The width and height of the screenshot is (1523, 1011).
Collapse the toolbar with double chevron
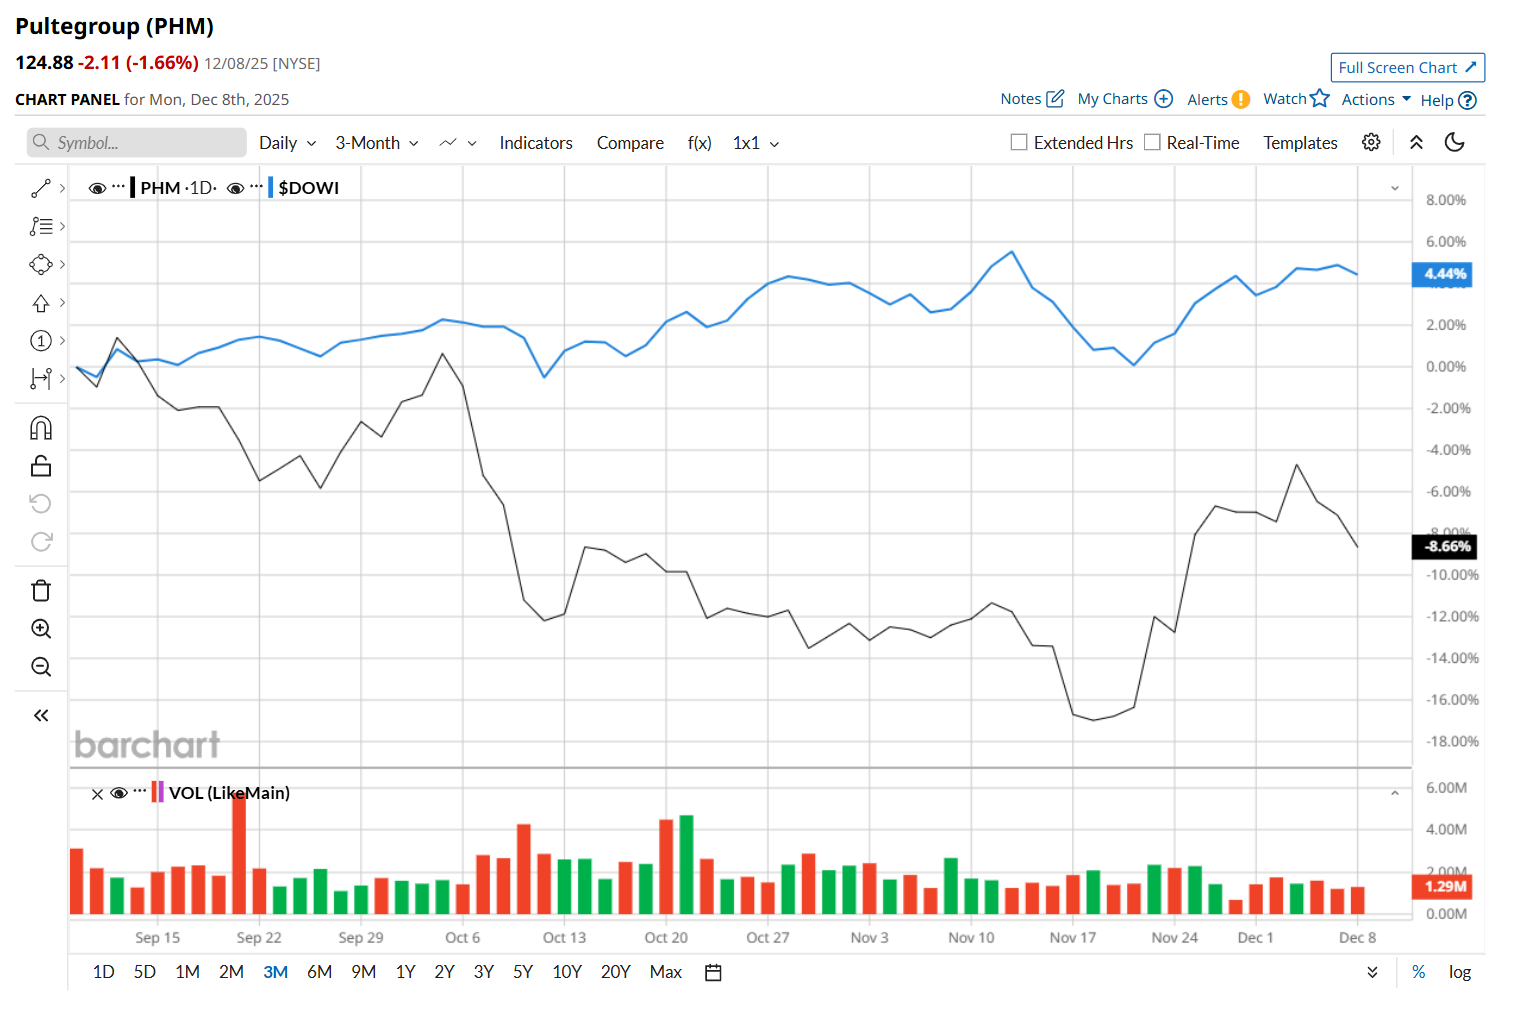tap(1416, 142)
